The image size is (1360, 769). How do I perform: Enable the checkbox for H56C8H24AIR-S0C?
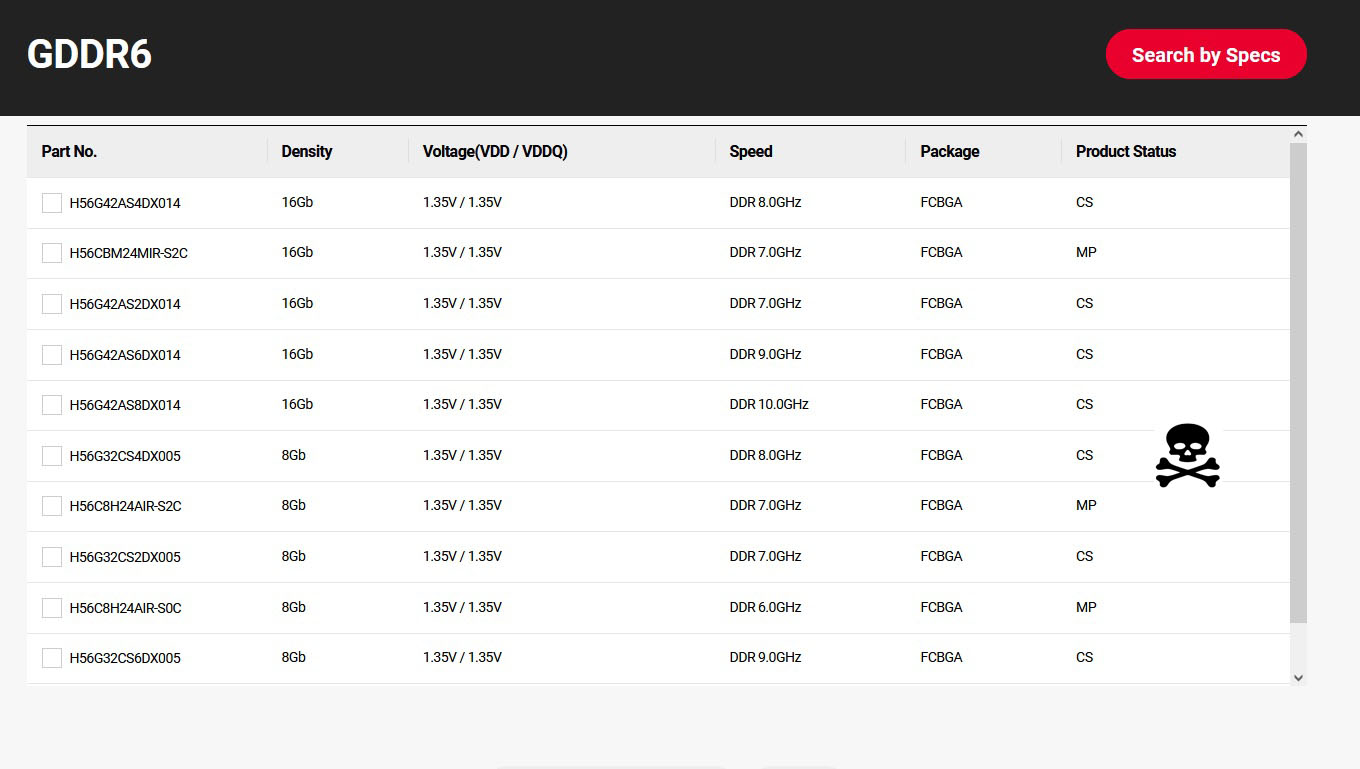52,608
